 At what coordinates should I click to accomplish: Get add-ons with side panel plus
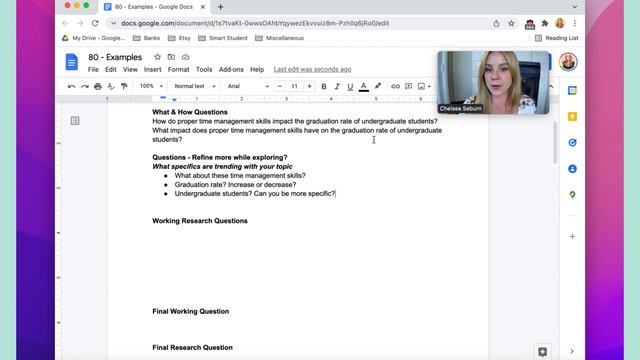pos(572,236)
